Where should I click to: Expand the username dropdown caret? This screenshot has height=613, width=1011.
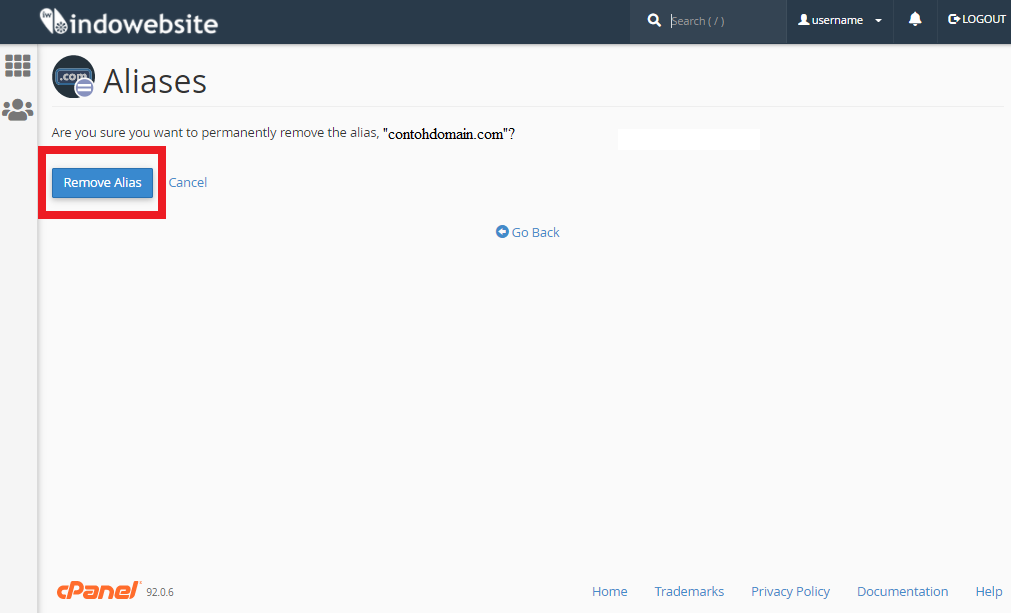pyautogui.click(x=878, y=21)
